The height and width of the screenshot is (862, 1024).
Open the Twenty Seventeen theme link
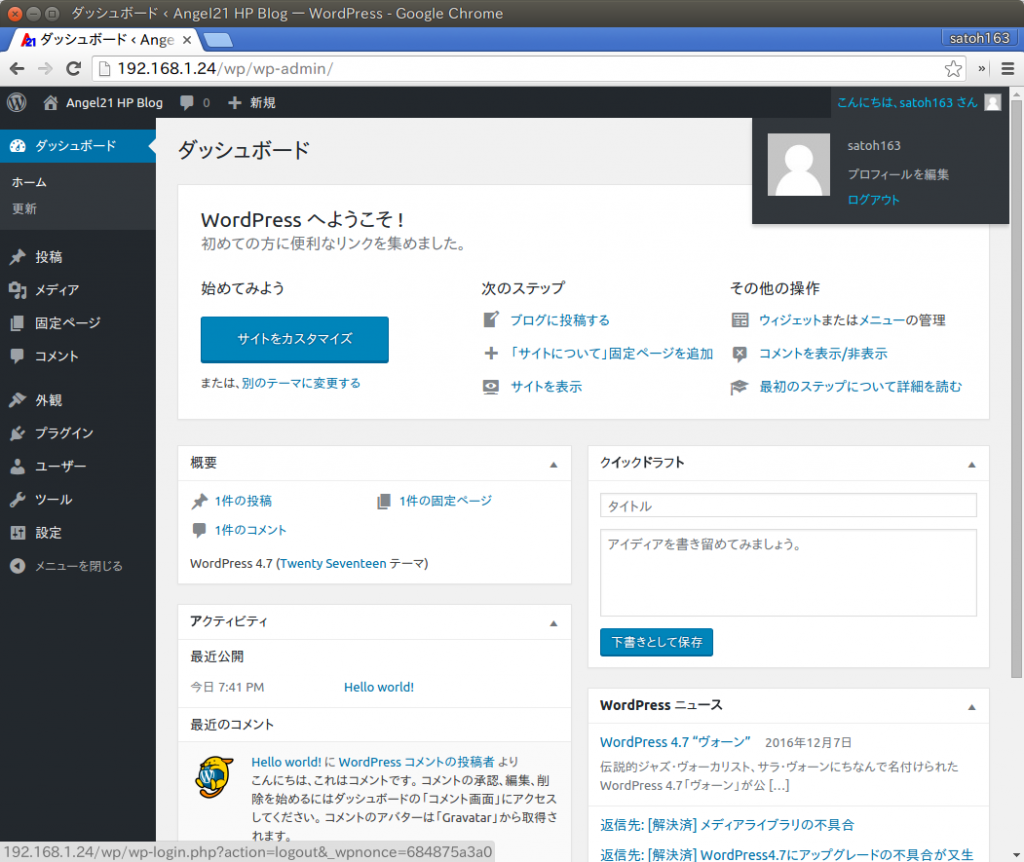tap(333, 564)
